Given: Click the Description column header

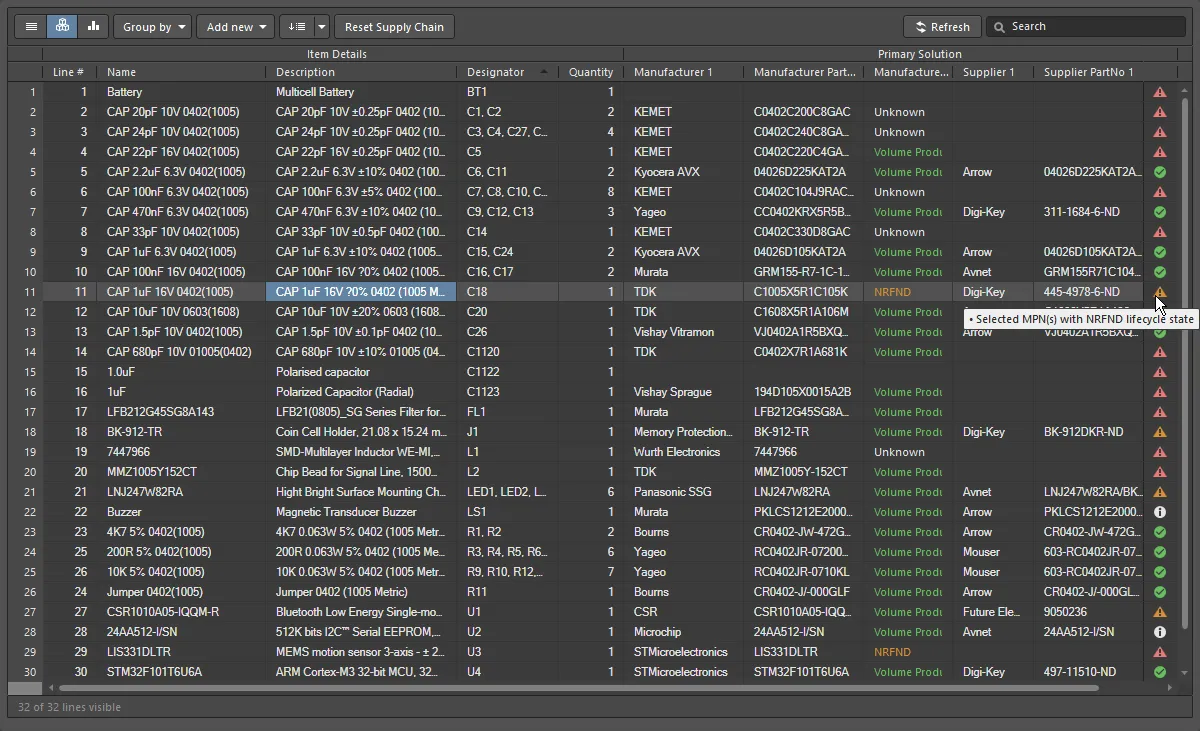Looking at the screenshot, I should coord(361,72).
